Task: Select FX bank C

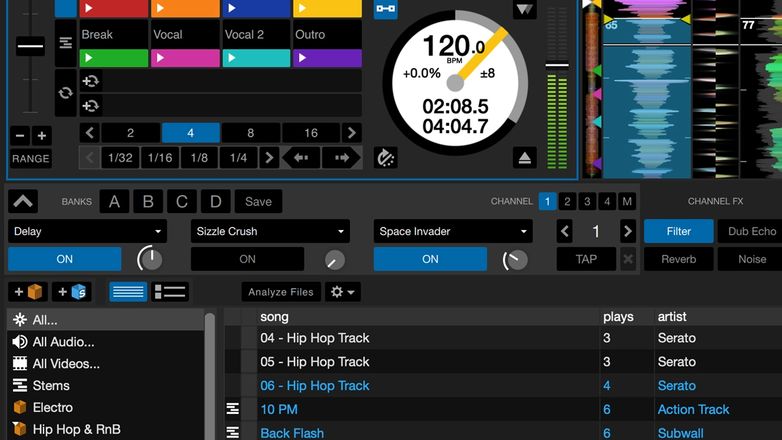Action: coord(182,202)
